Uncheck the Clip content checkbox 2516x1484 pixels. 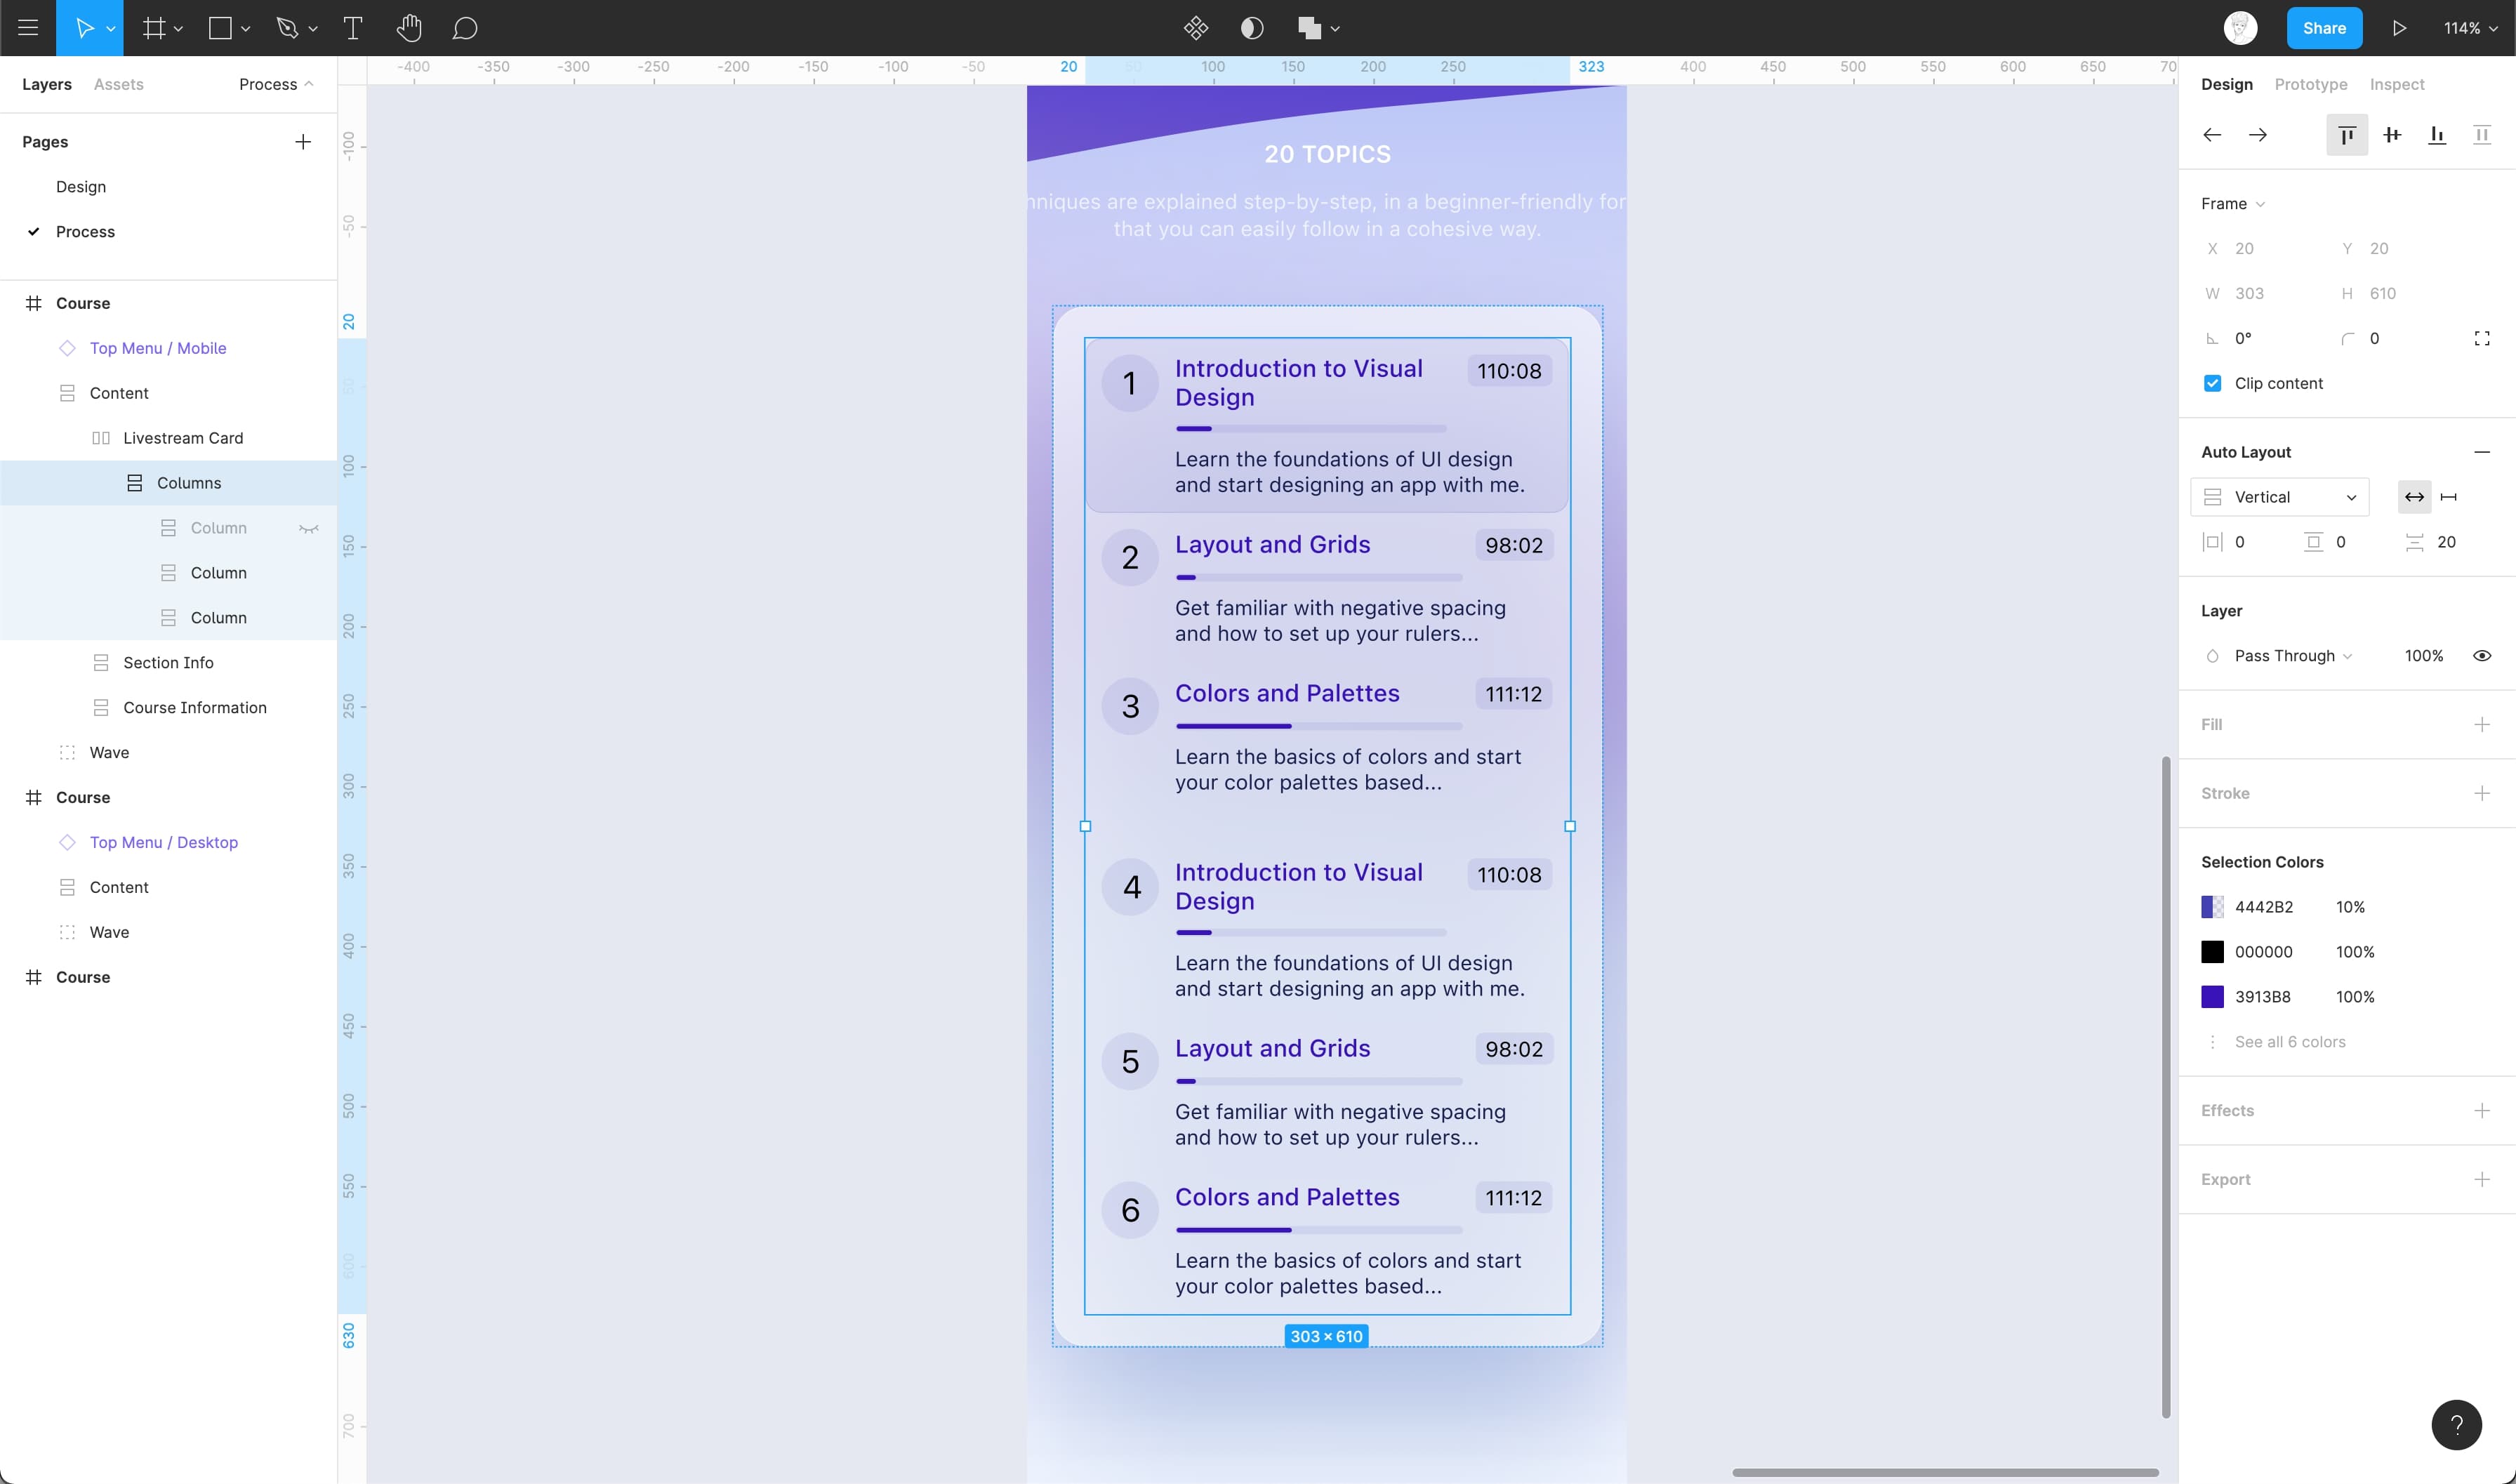2212,383
